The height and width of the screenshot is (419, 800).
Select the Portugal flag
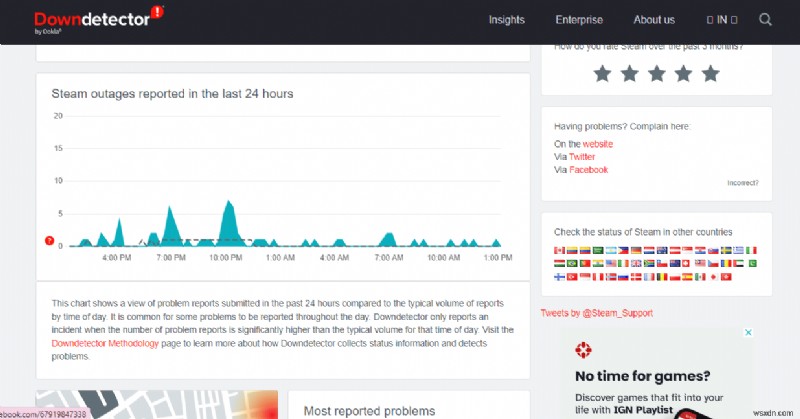point(585,263)
